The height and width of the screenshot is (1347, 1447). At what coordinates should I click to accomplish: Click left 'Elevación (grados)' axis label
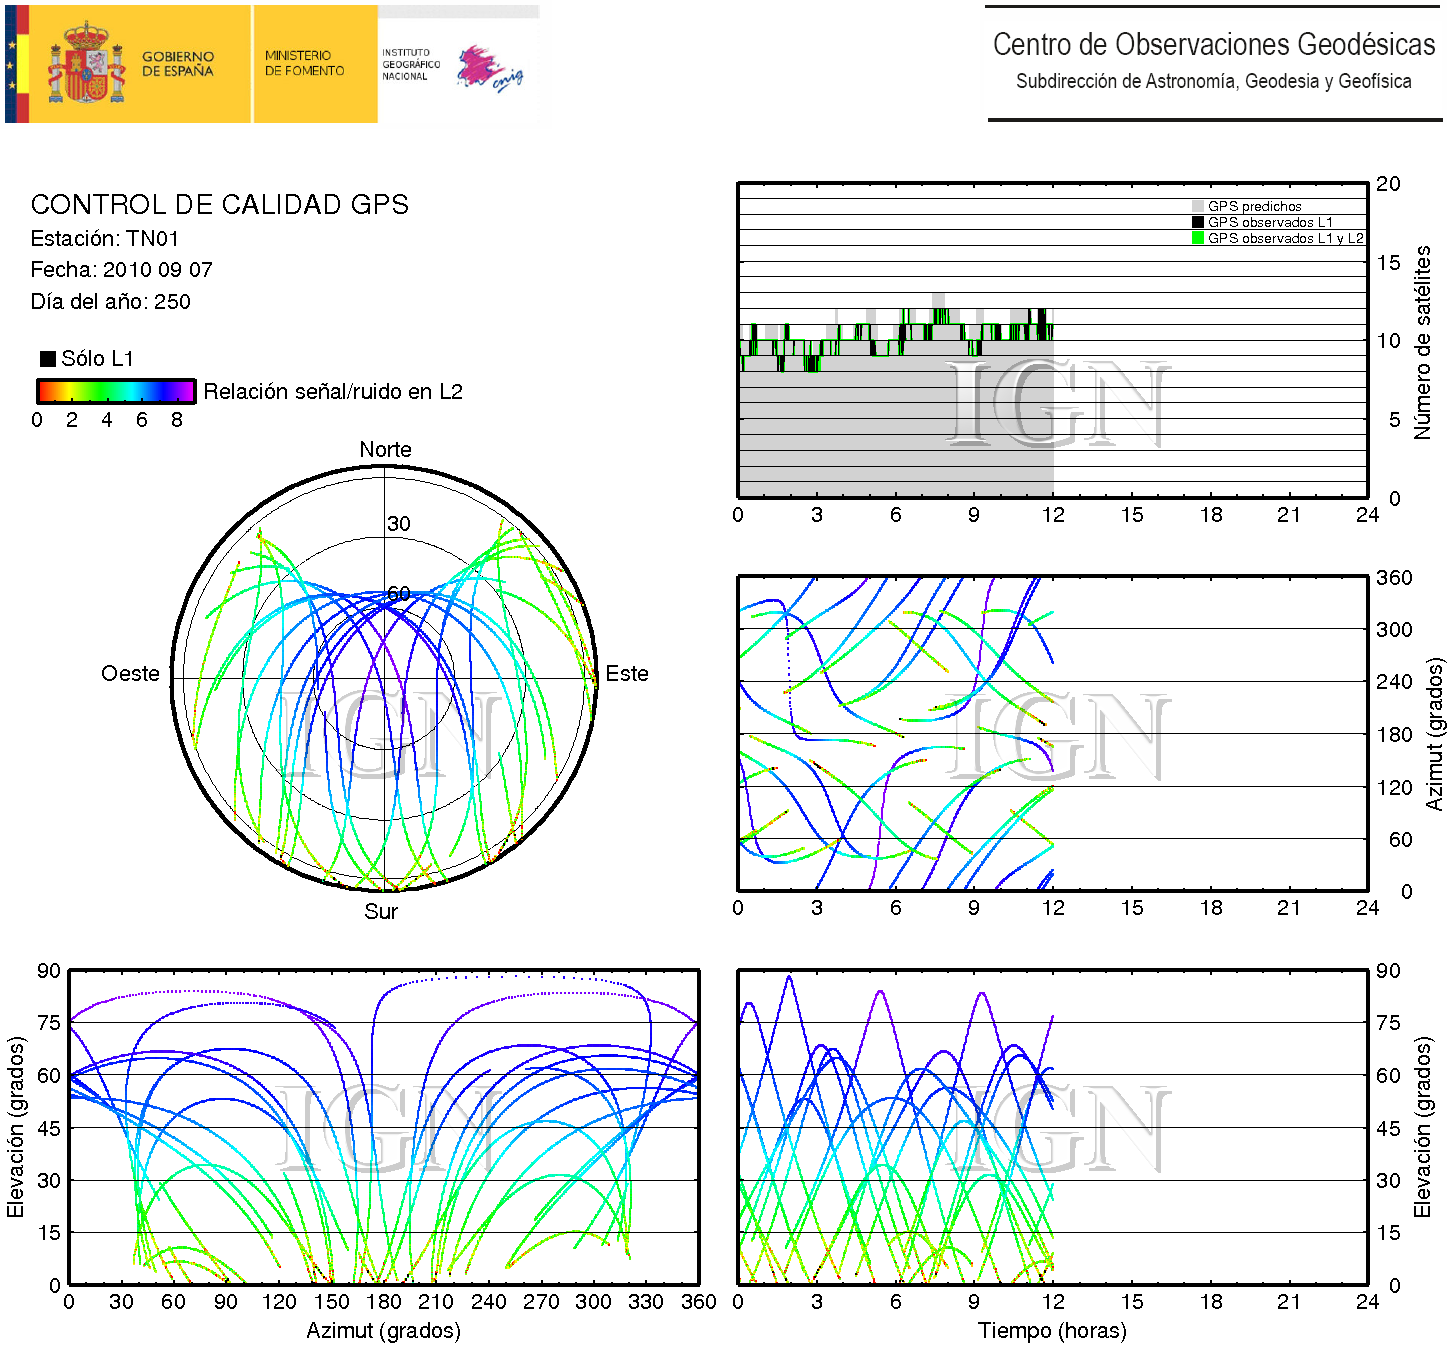coord(15,1127)
